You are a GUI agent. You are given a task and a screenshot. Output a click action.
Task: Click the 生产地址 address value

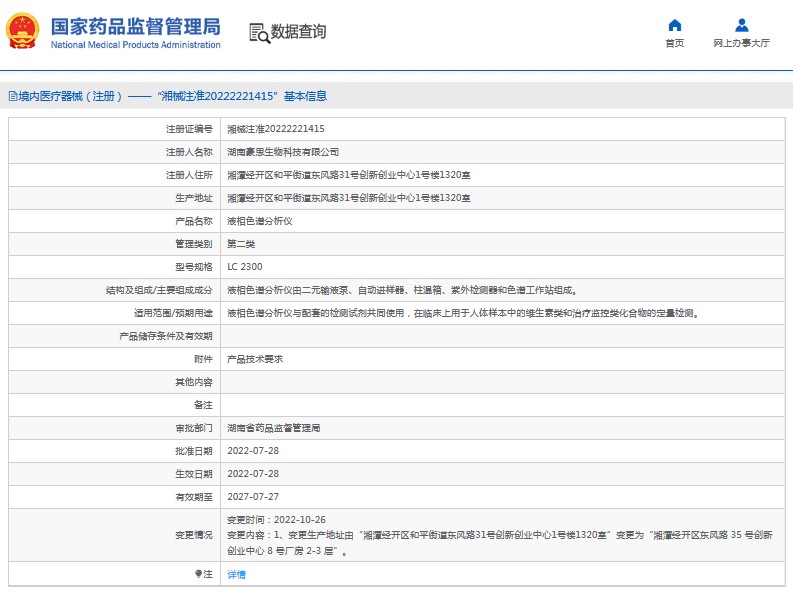pos(348,198)
